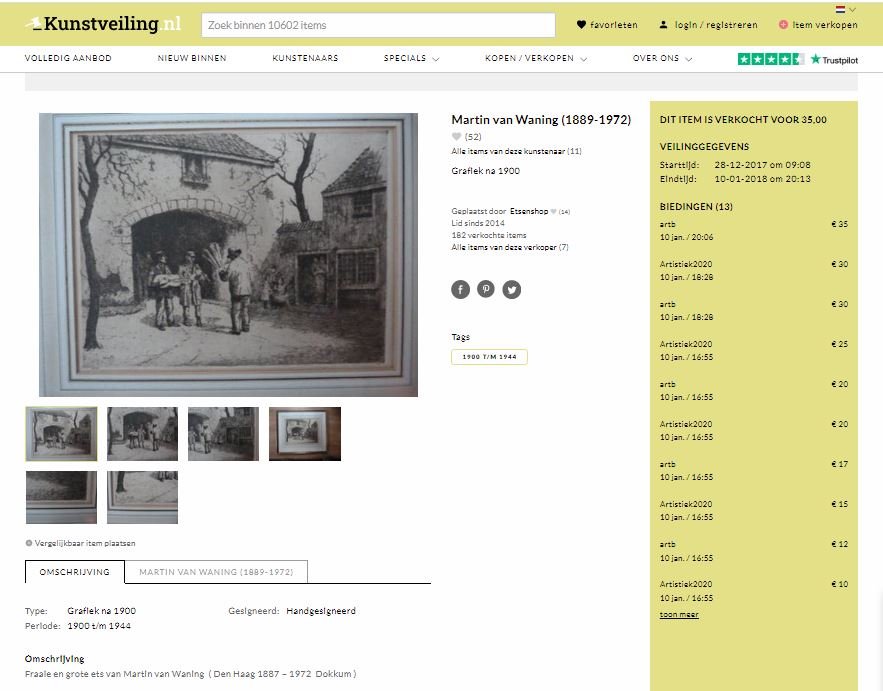The width and height of the screenshot is (883, 691).
Task: Click the favorieten heart icon
Action: click(x=581, y=25)
